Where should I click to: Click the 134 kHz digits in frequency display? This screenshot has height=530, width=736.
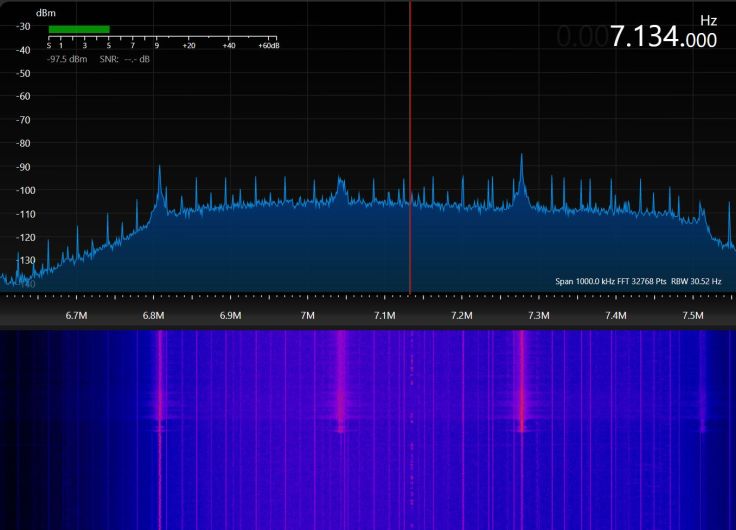coord(656,38)
